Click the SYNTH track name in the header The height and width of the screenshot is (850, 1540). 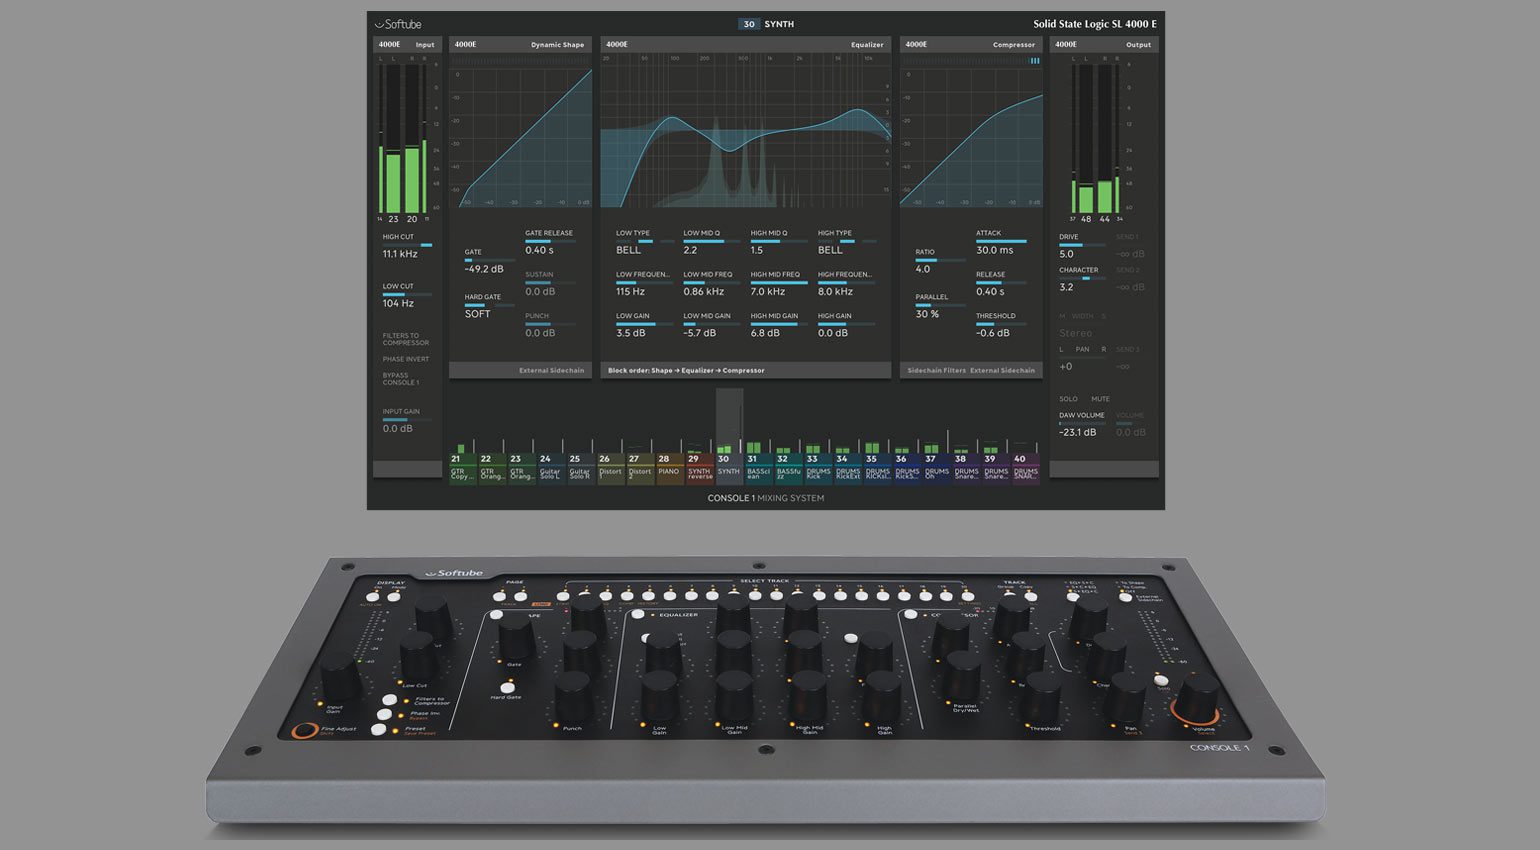tap(779, 24)
